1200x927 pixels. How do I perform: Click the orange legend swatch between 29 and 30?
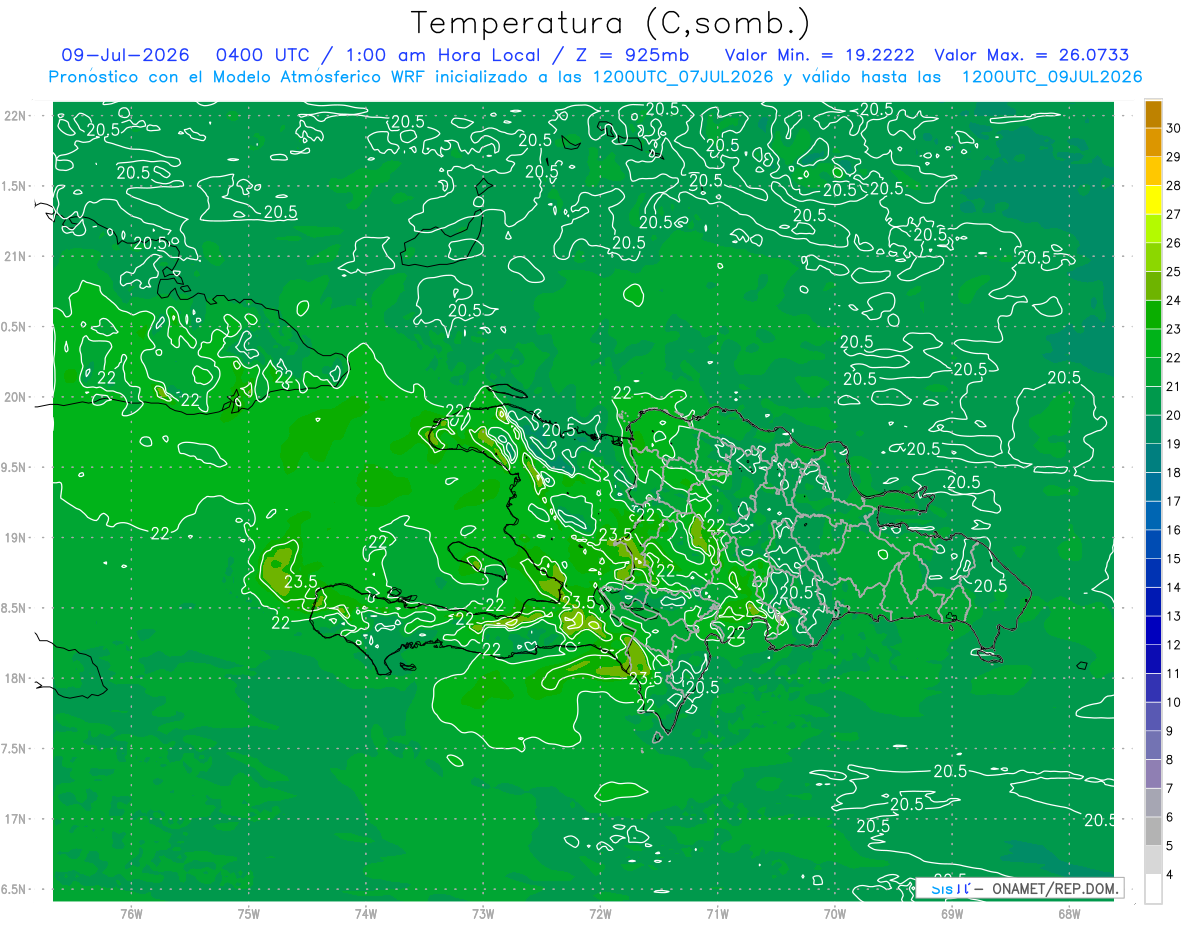1153,143
